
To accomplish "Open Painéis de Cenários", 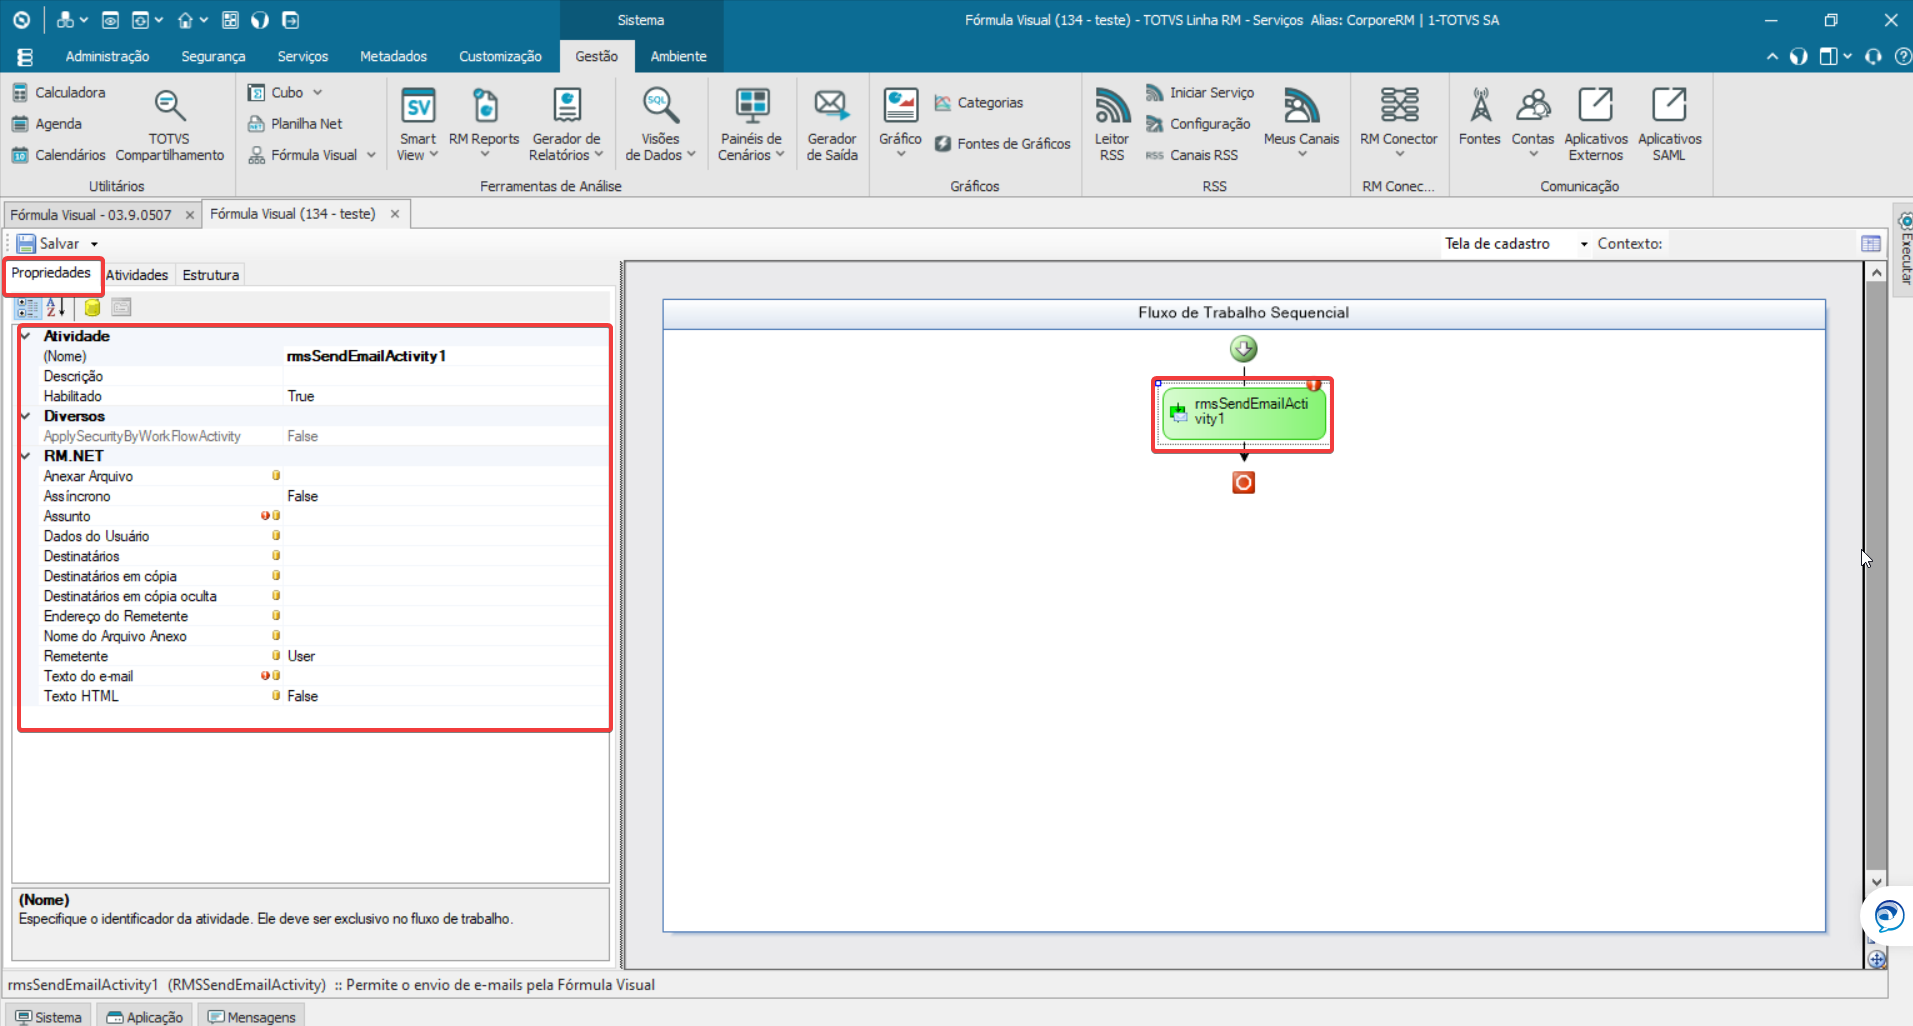I will click(751, 124).
